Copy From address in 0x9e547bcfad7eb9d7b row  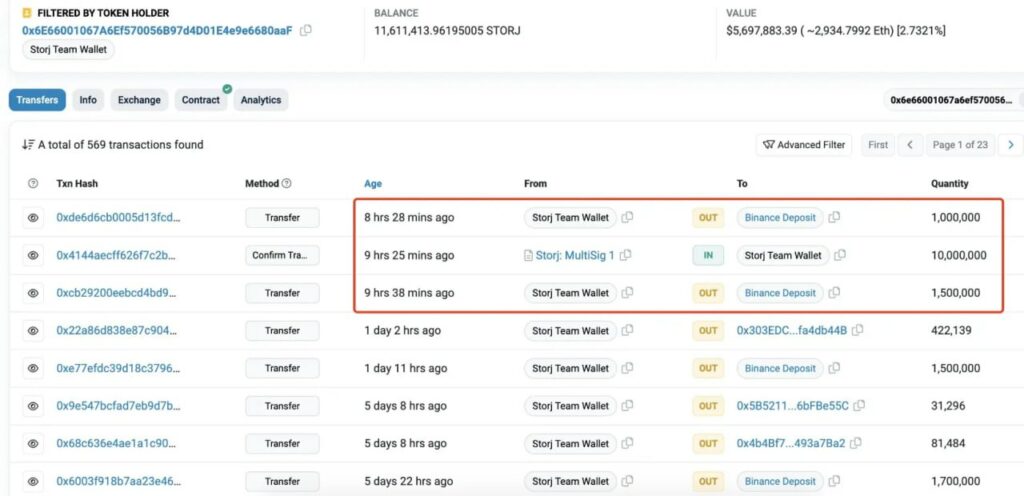pos(627,406)
